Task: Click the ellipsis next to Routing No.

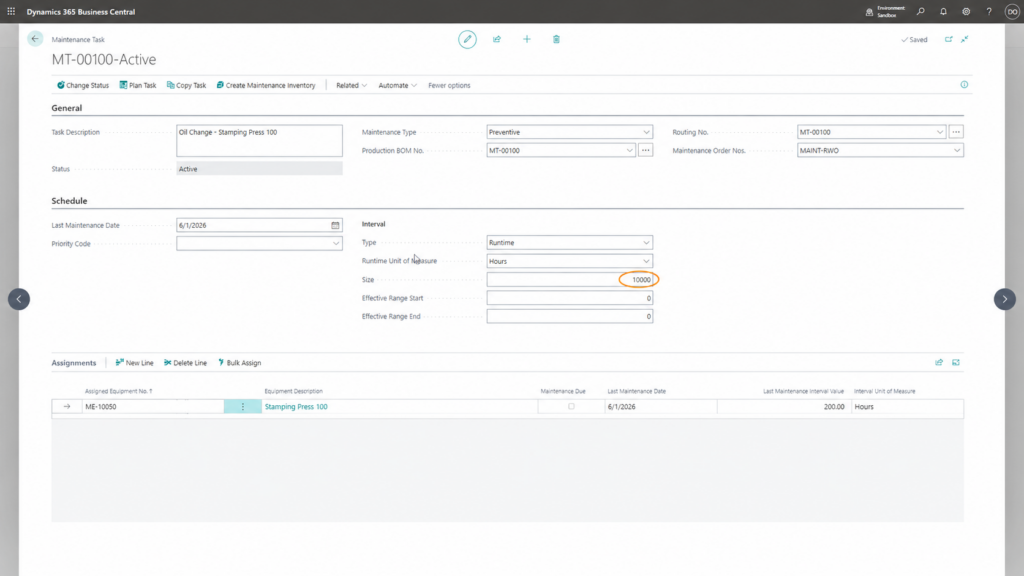Action: coord(956,132)
